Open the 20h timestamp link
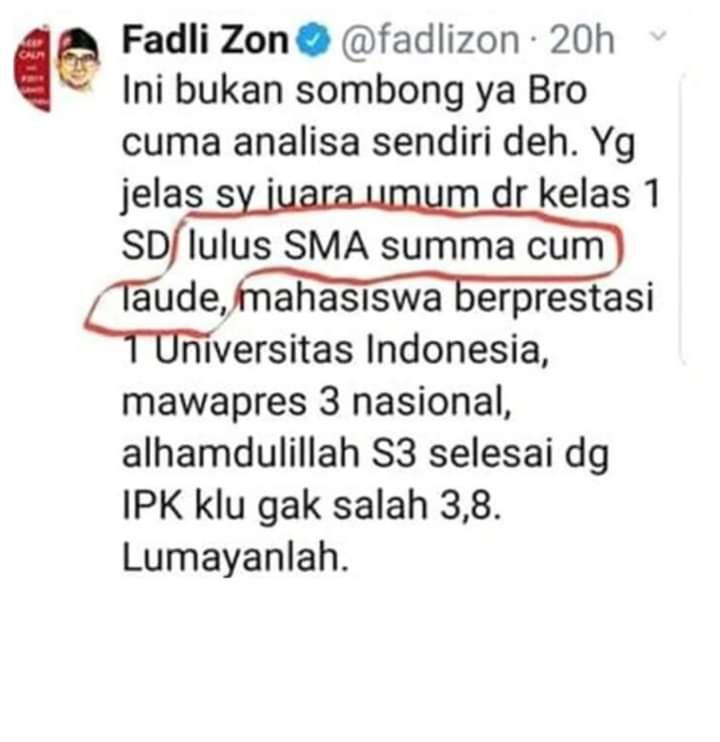The image size is (720, 742). pyautogui.click(x=582, y=40)
